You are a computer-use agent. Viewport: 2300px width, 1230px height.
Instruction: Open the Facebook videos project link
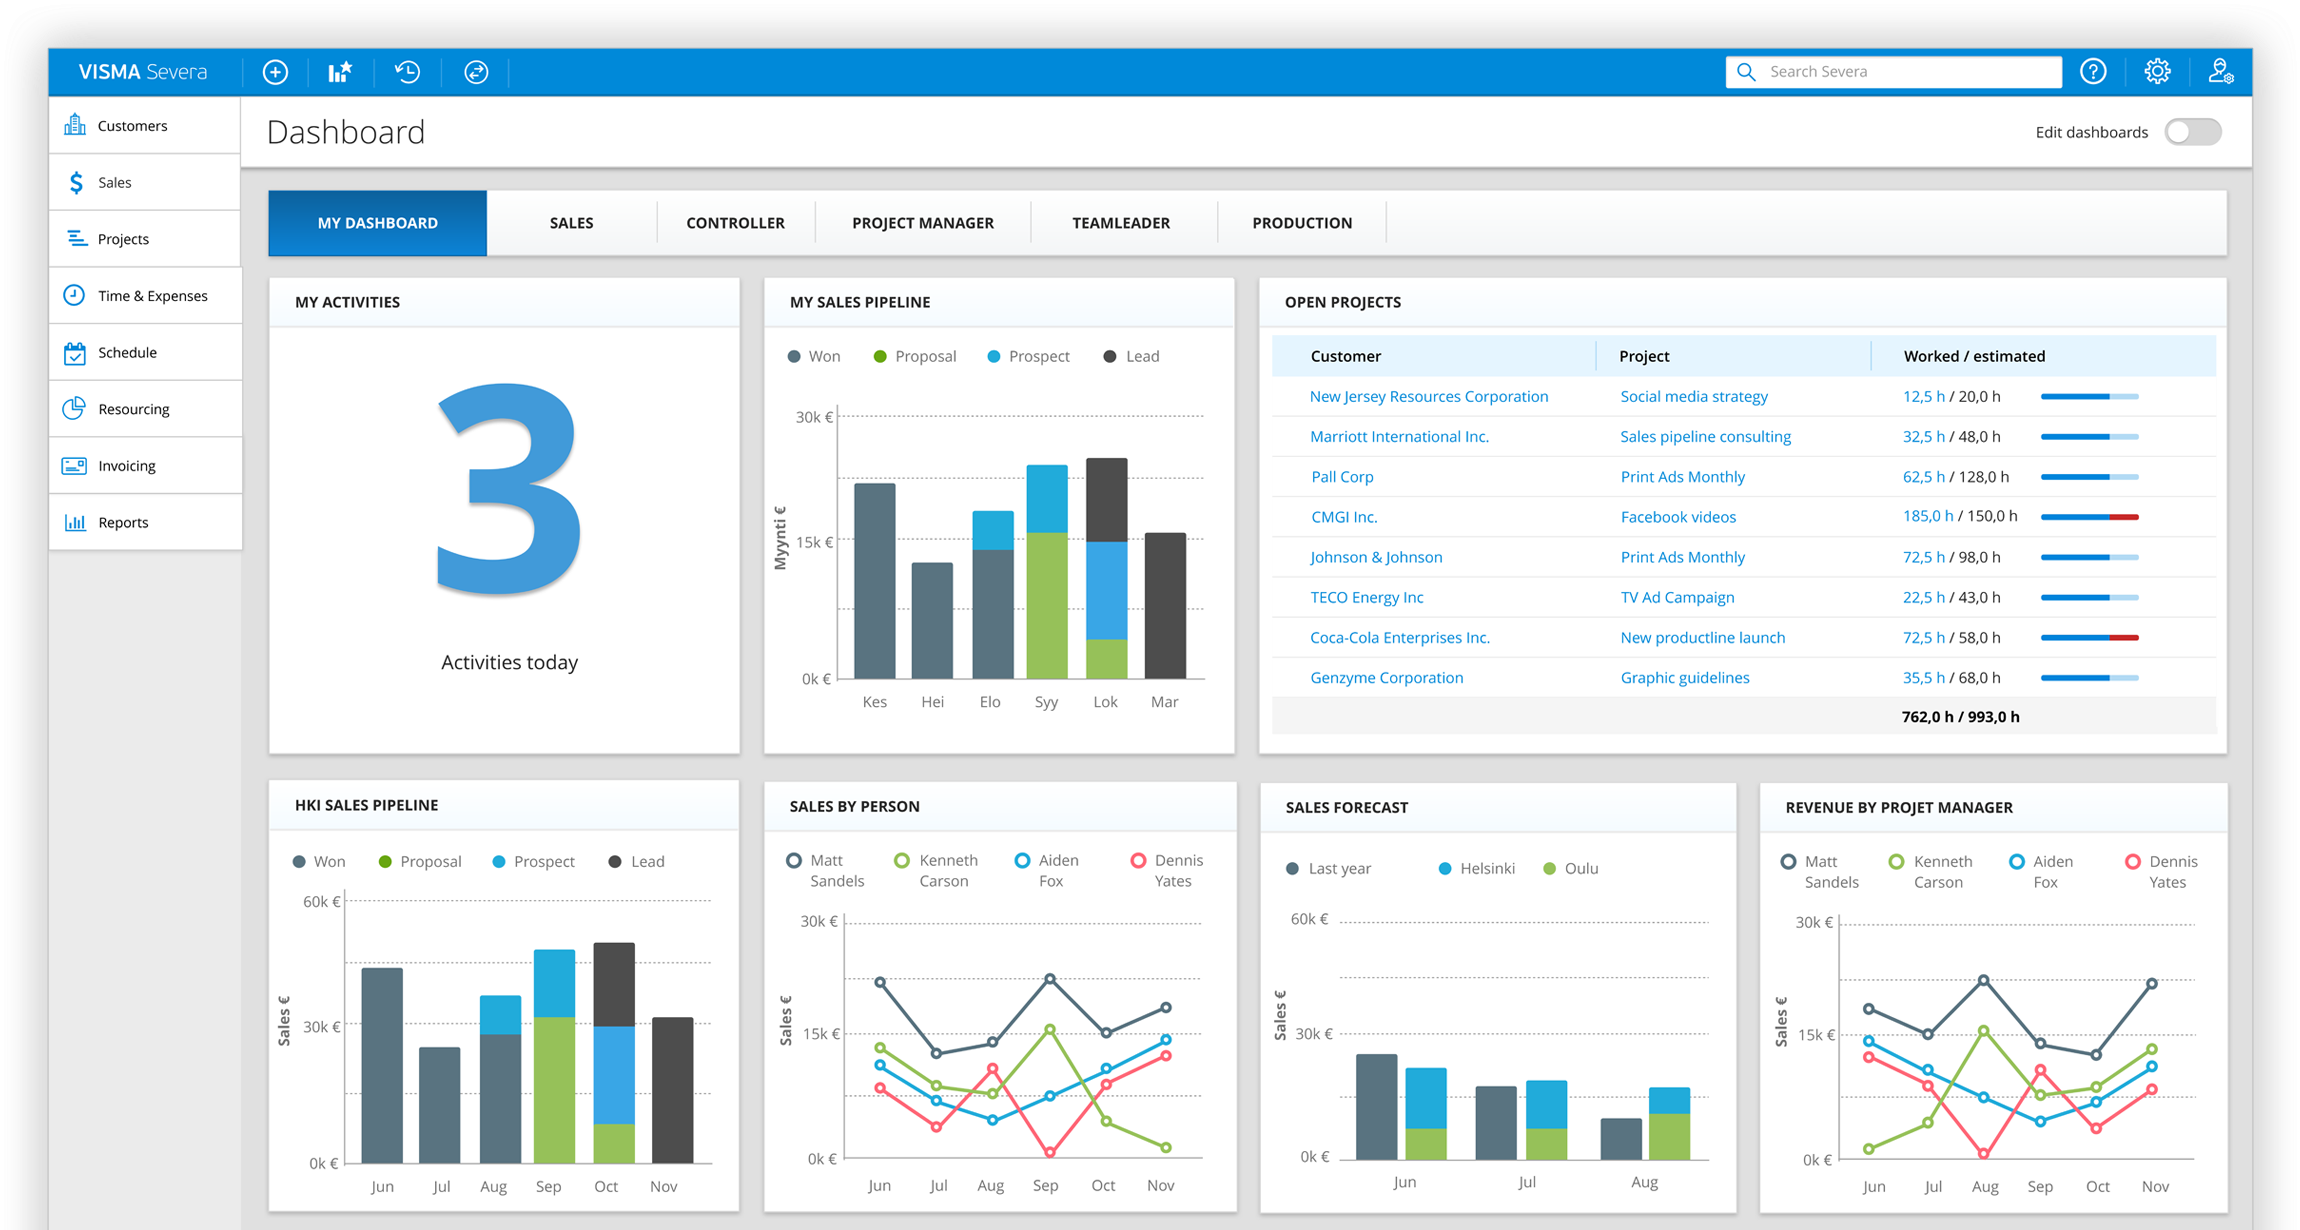[x=1678, y=517]
